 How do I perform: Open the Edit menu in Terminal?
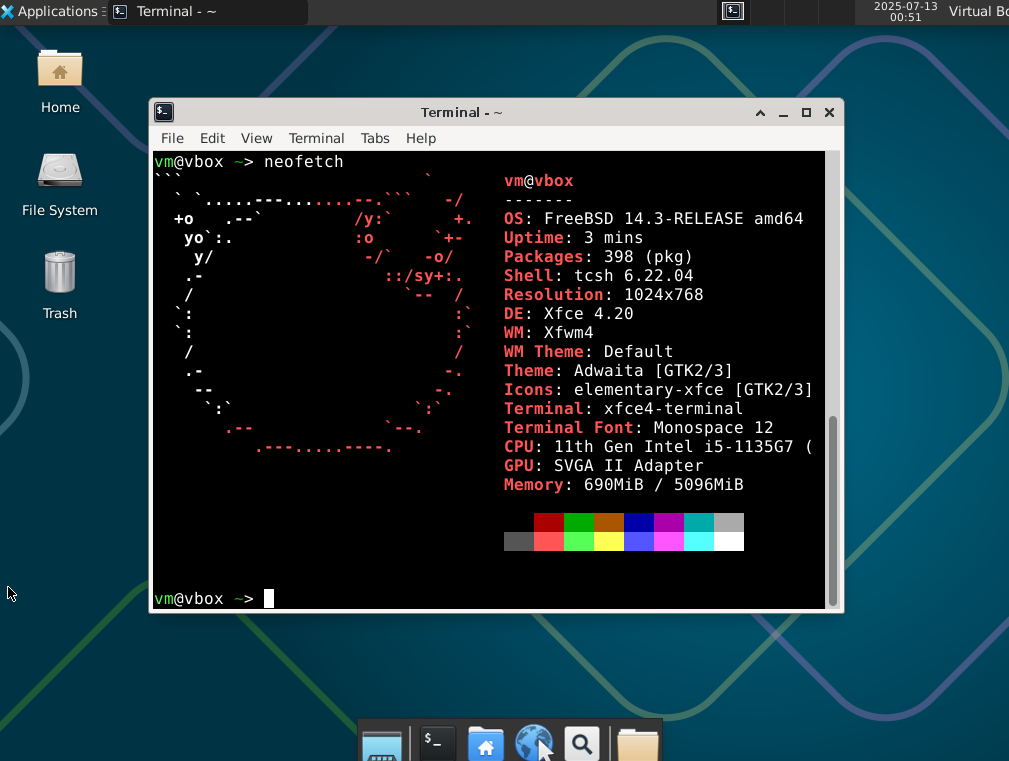click(x=212, y=138)
